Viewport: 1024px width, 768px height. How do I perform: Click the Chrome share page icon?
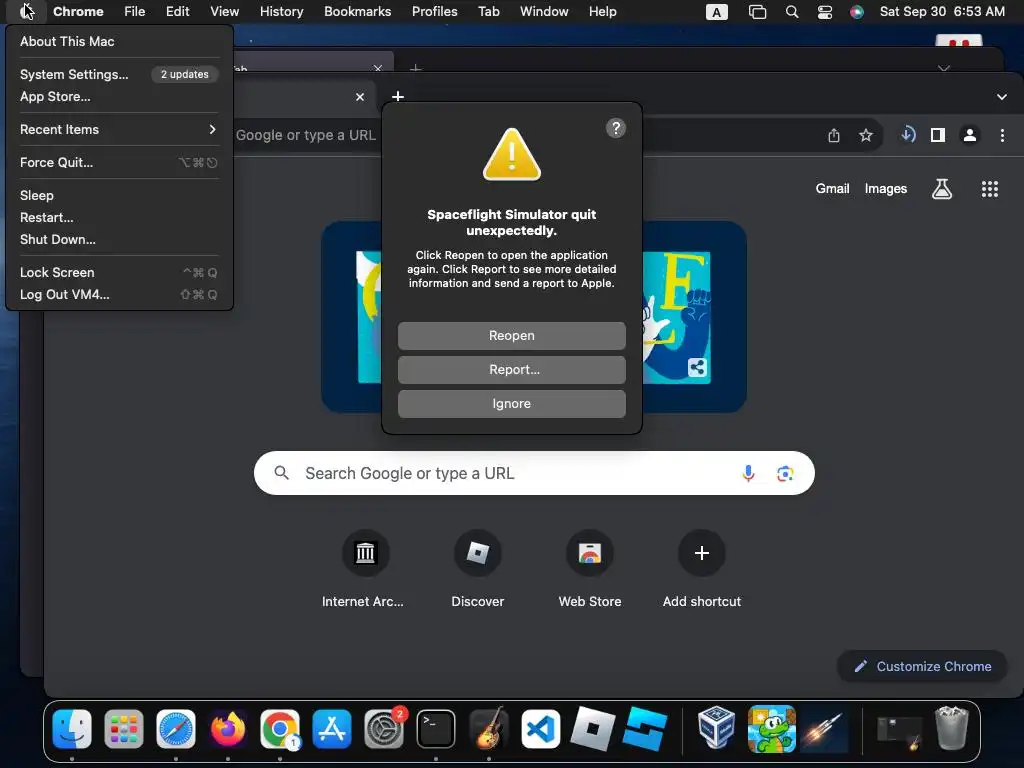pos(833,135)
